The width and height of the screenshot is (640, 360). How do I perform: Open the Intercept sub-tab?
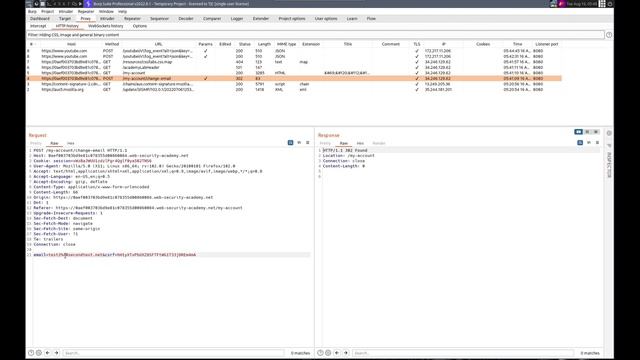pos(38,26)
